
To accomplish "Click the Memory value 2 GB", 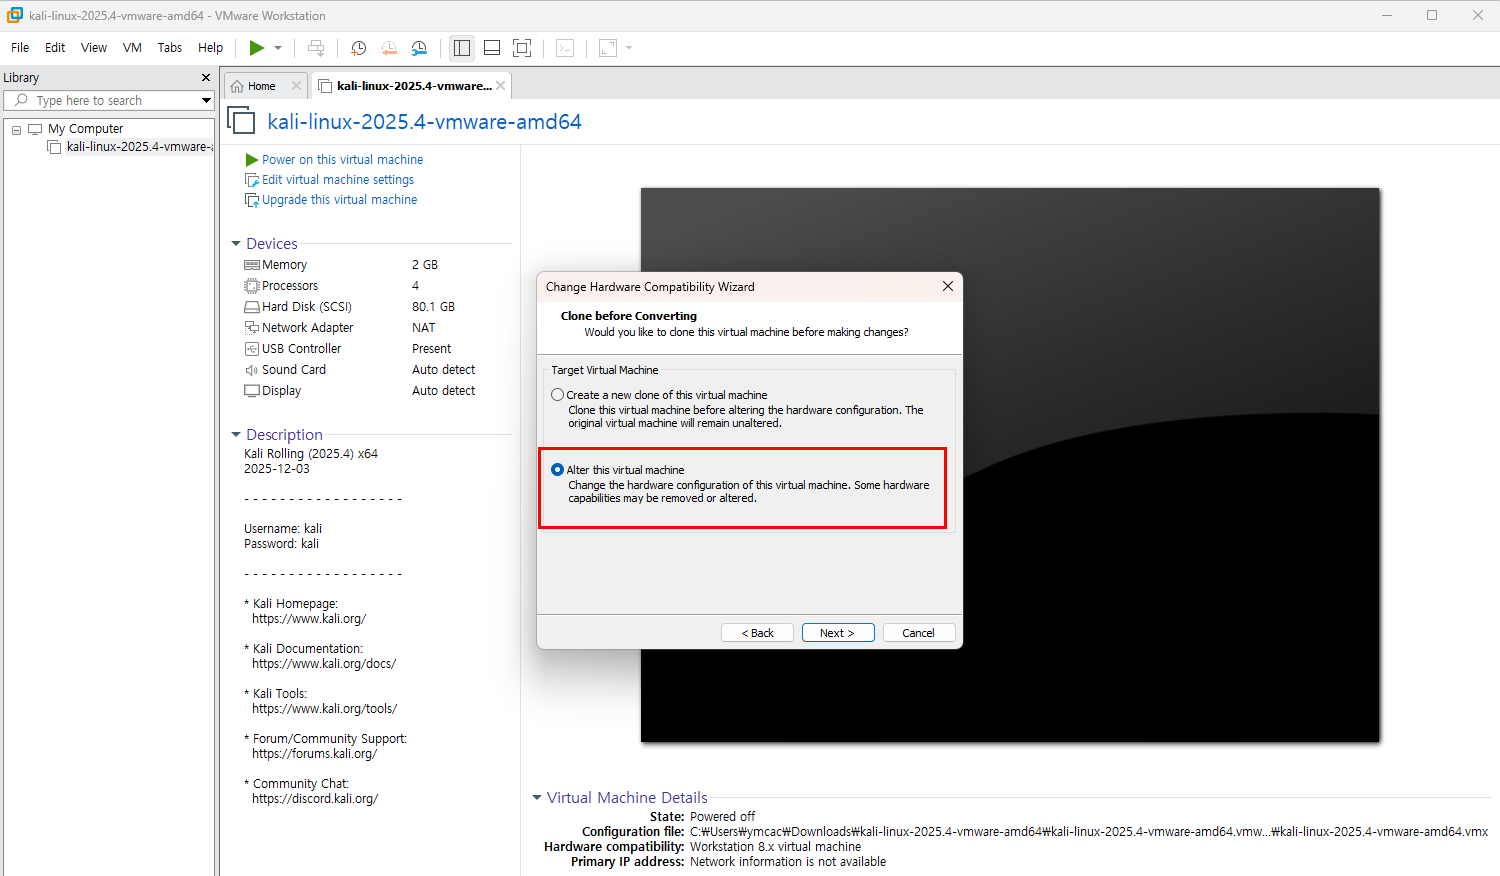I will 425,265.
